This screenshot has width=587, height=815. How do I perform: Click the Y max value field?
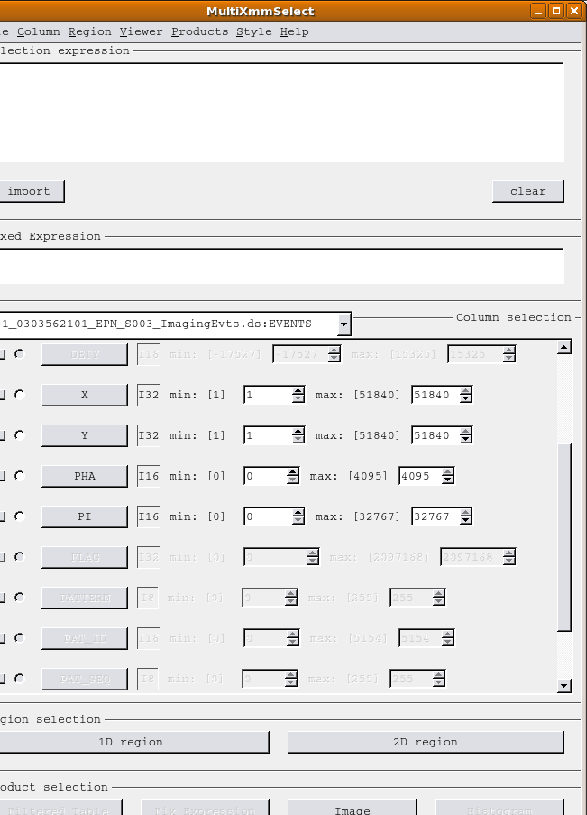[436, 435]
